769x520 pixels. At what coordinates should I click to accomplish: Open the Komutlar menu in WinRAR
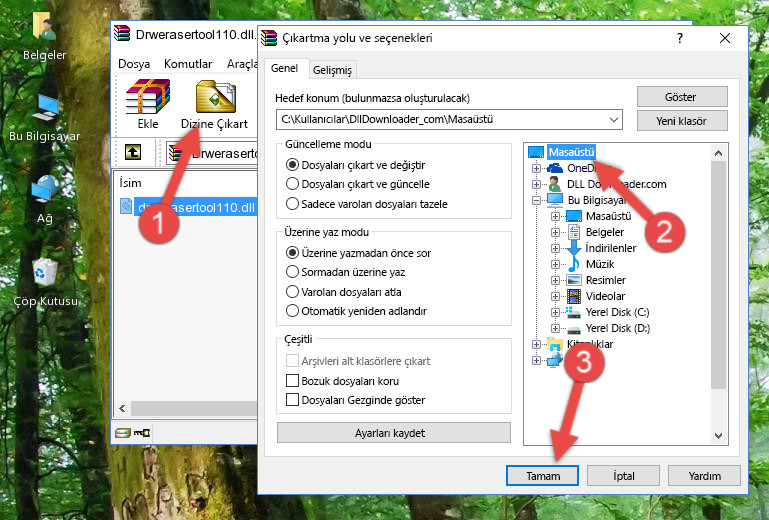pos(188,64)
